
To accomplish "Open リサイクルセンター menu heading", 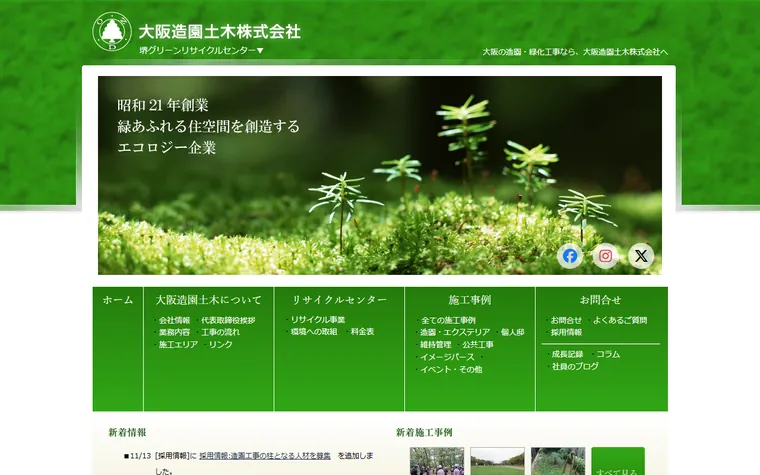I will point(339,300).
